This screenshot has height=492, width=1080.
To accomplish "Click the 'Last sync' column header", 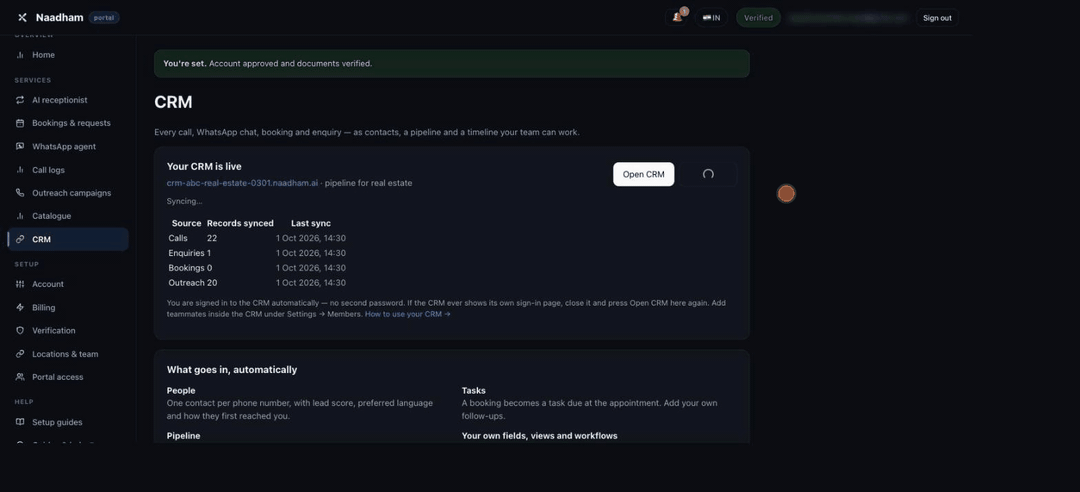I will tap(311, 223).
